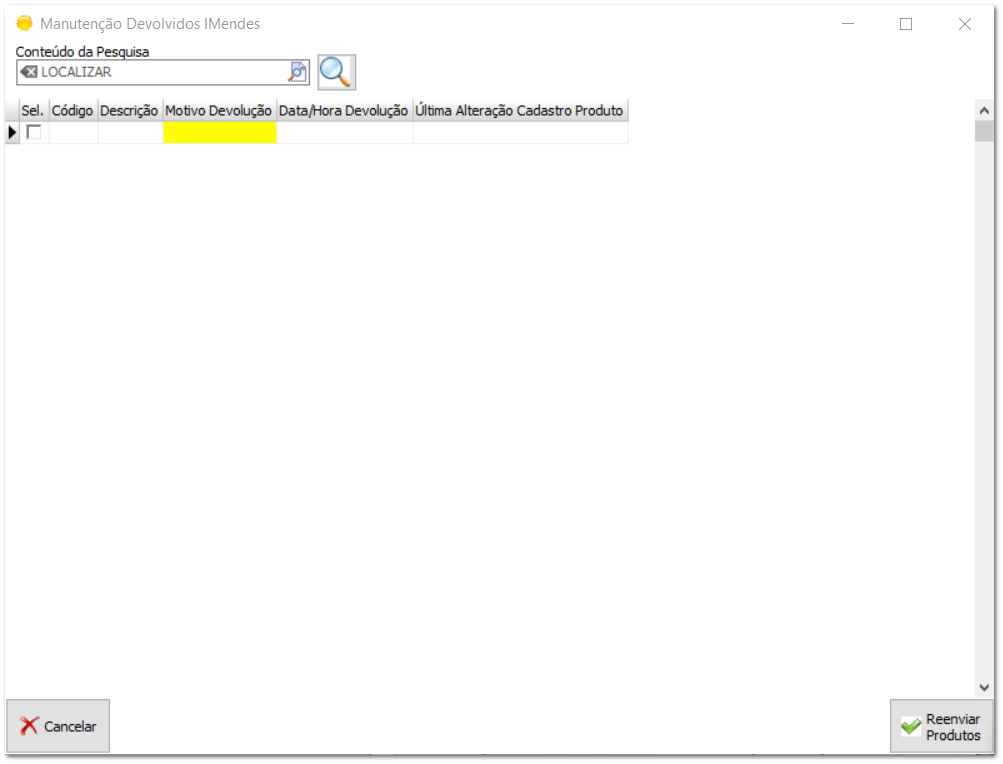The image size is (1003, 764).
Task: Click the Reenviar Produtos button
Action: coord(941,727)
